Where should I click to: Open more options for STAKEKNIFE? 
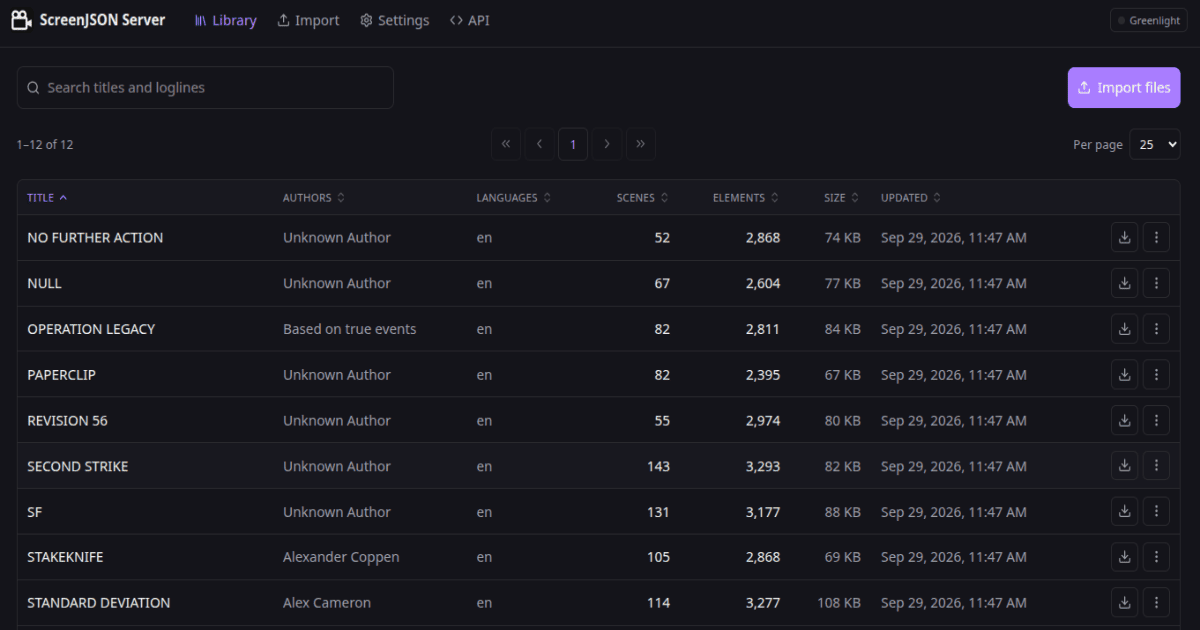(x=1156, y=557)
